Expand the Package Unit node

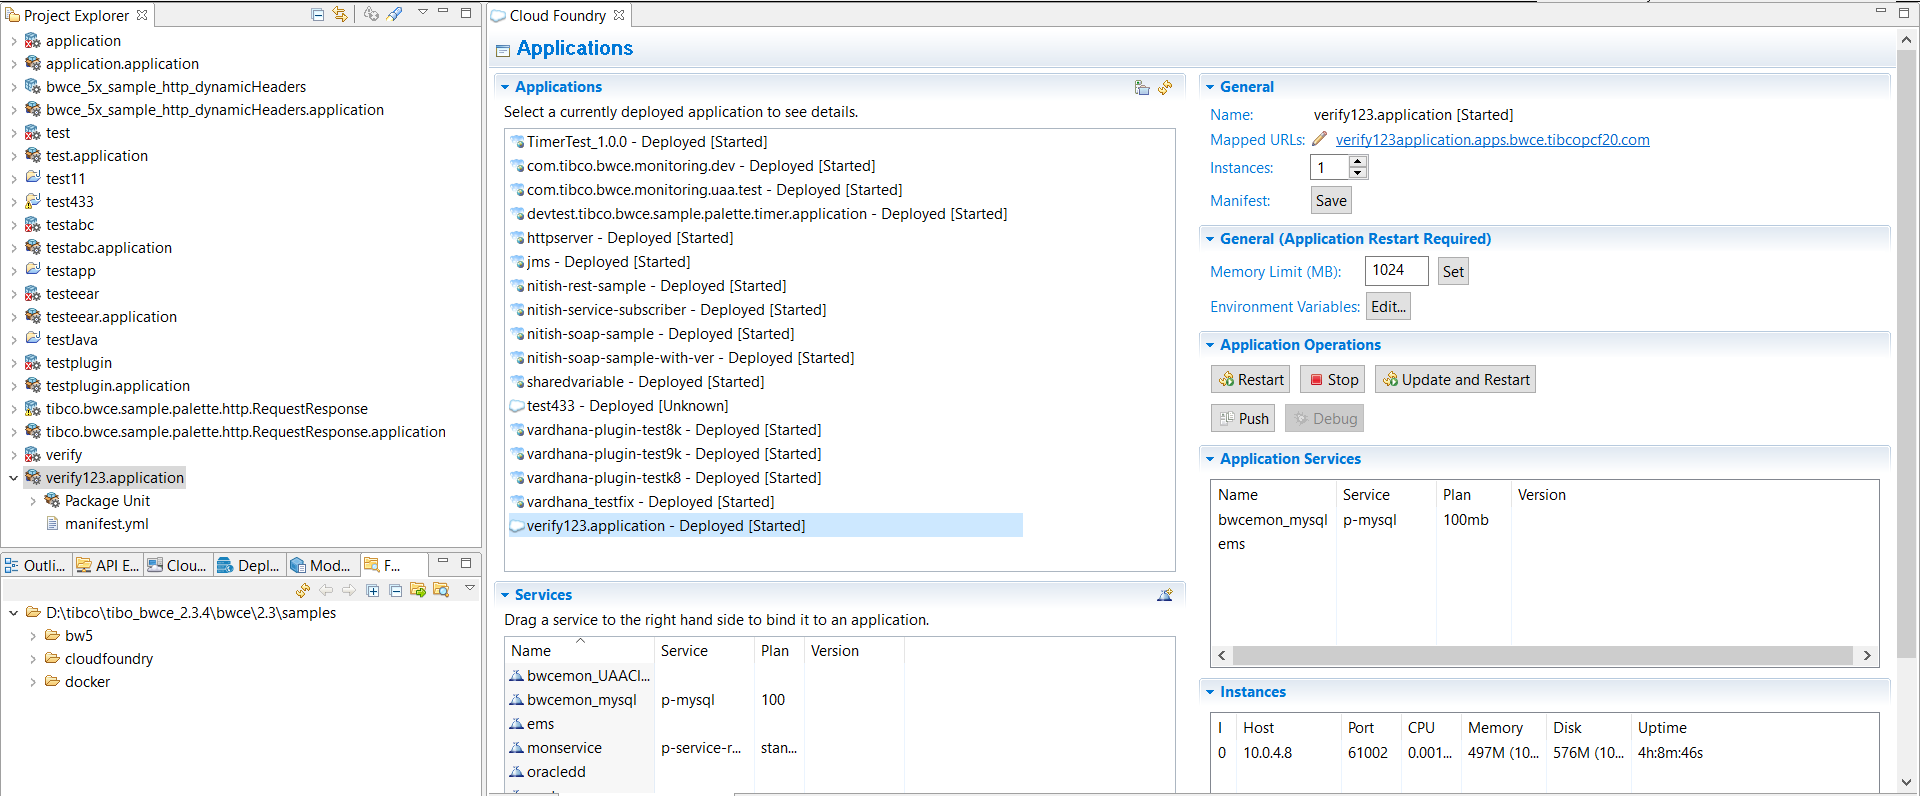point(33,501)
